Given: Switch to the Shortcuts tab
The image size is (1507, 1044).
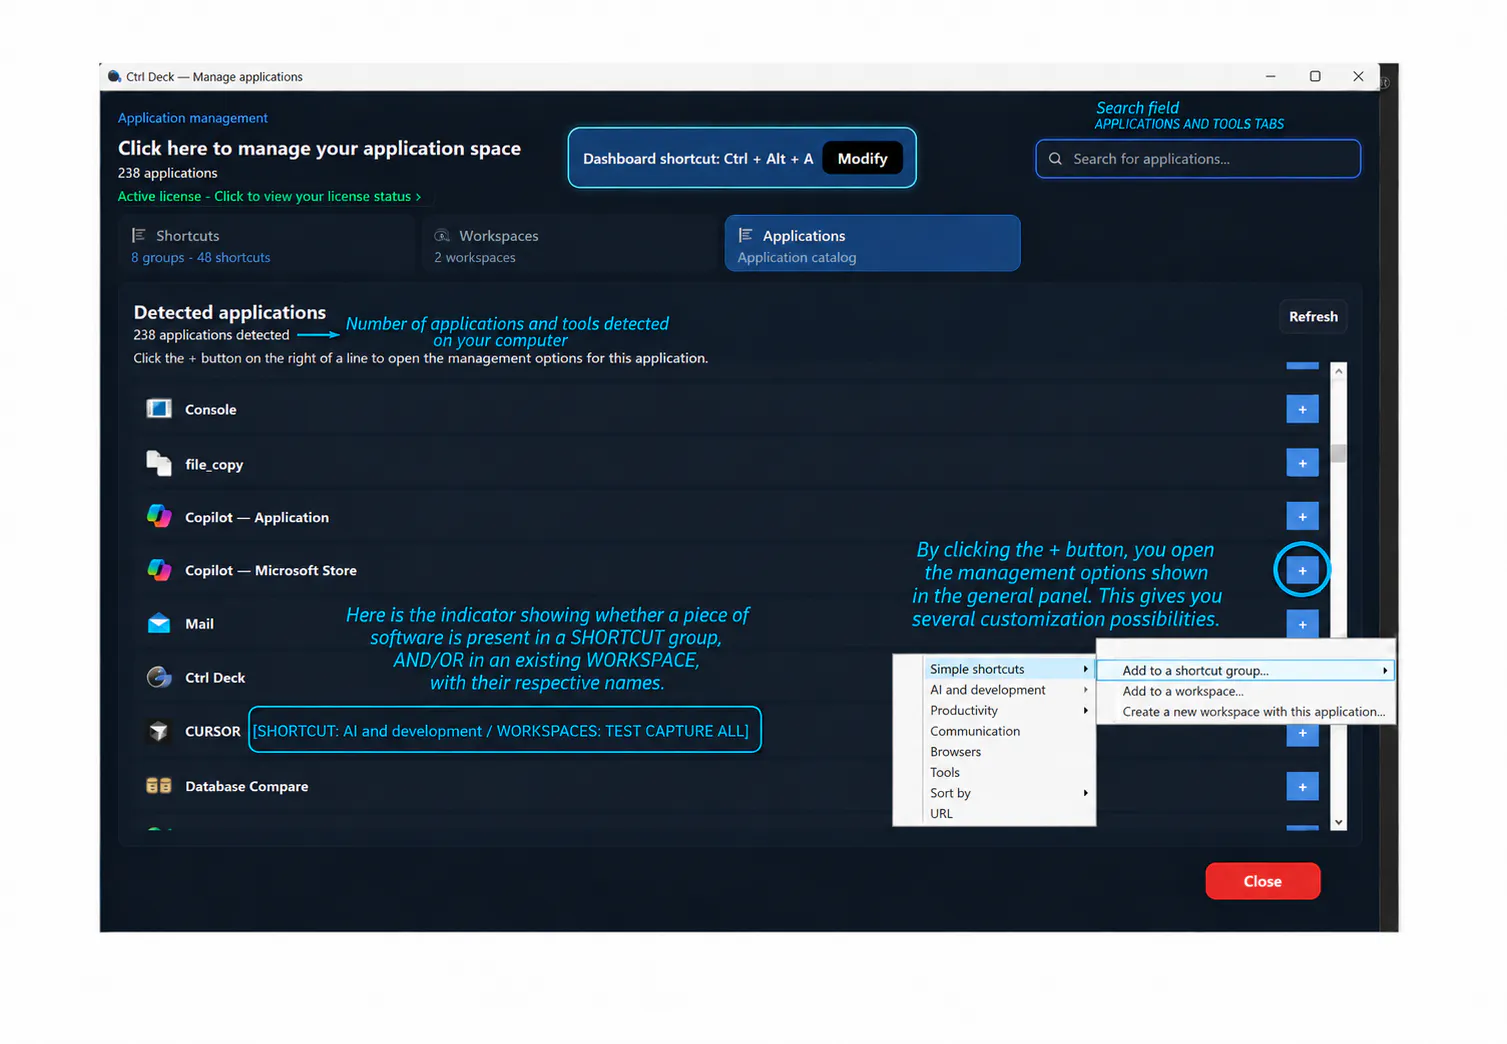Looking at the screenshot, I should coord(266,245).
